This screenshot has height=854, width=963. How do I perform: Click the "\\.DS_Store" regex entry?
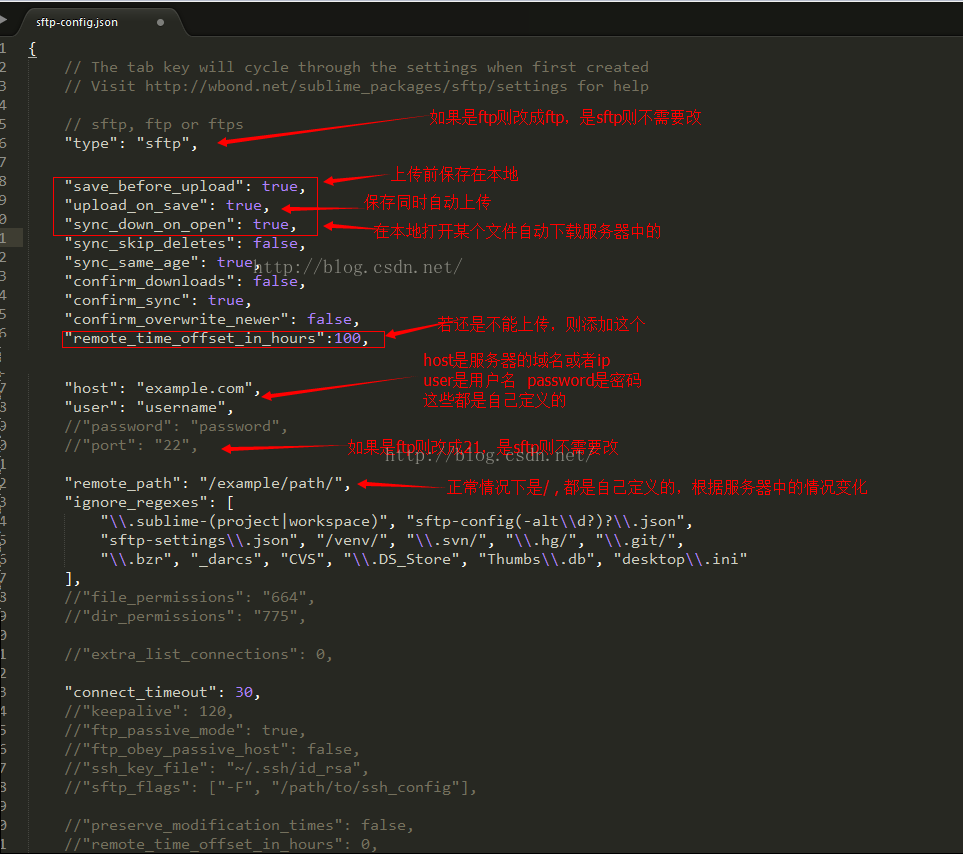[x=402, y=559]
